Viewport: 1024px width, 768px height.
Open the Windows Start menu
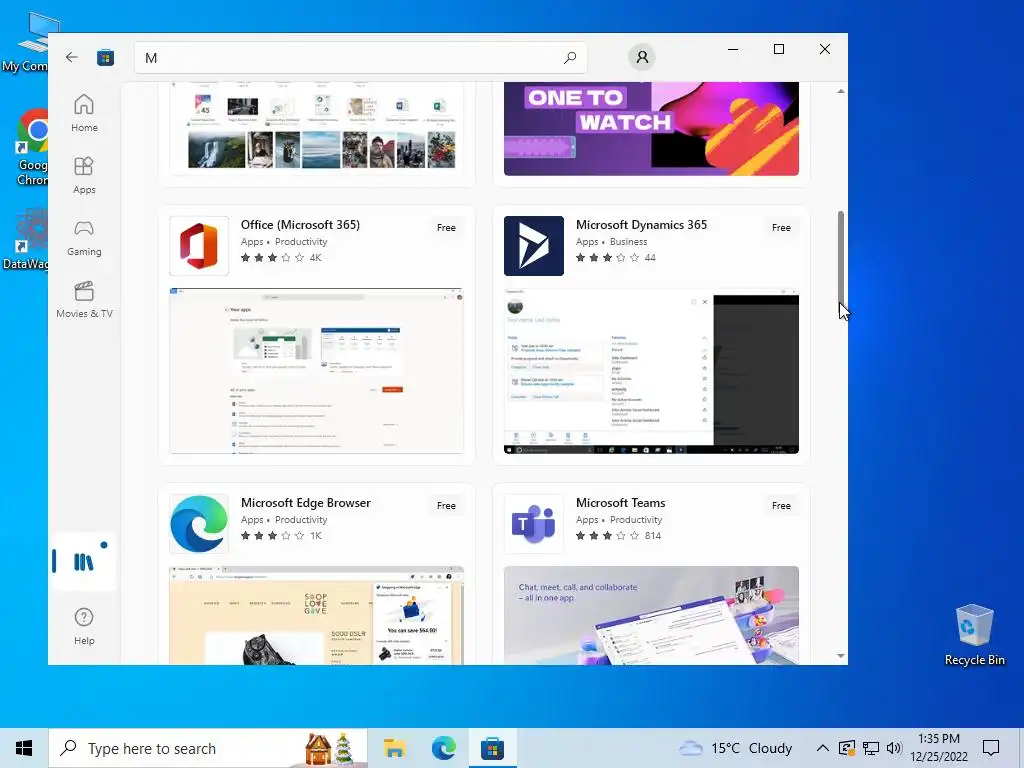coord(24,748)
